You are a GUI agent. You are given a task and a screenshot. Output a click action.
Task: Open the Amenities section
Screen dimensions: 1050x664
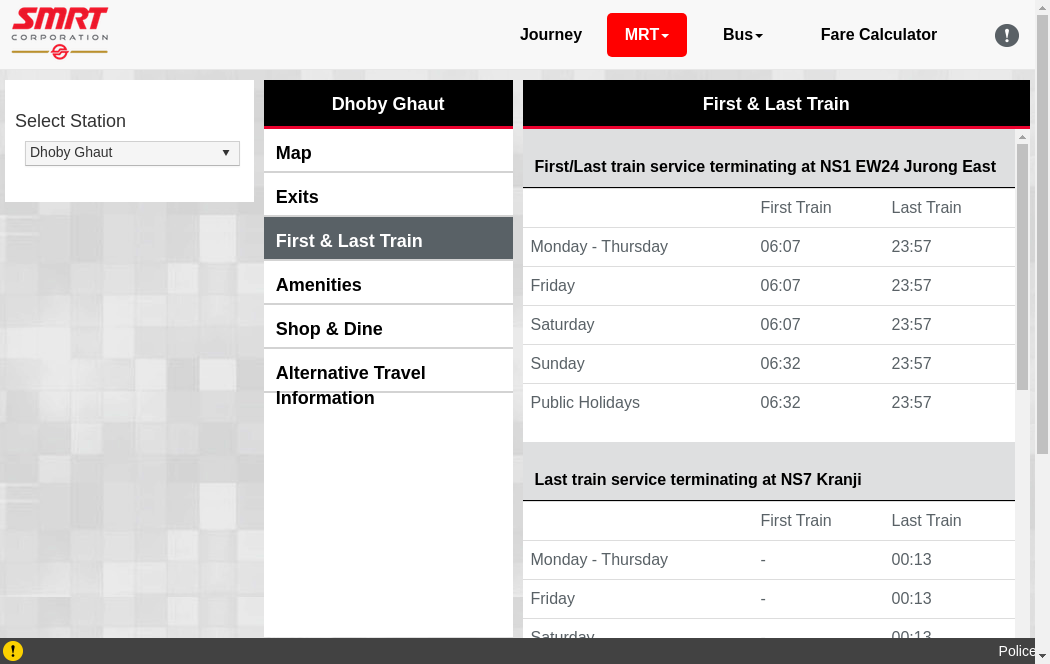click(388, 285)
